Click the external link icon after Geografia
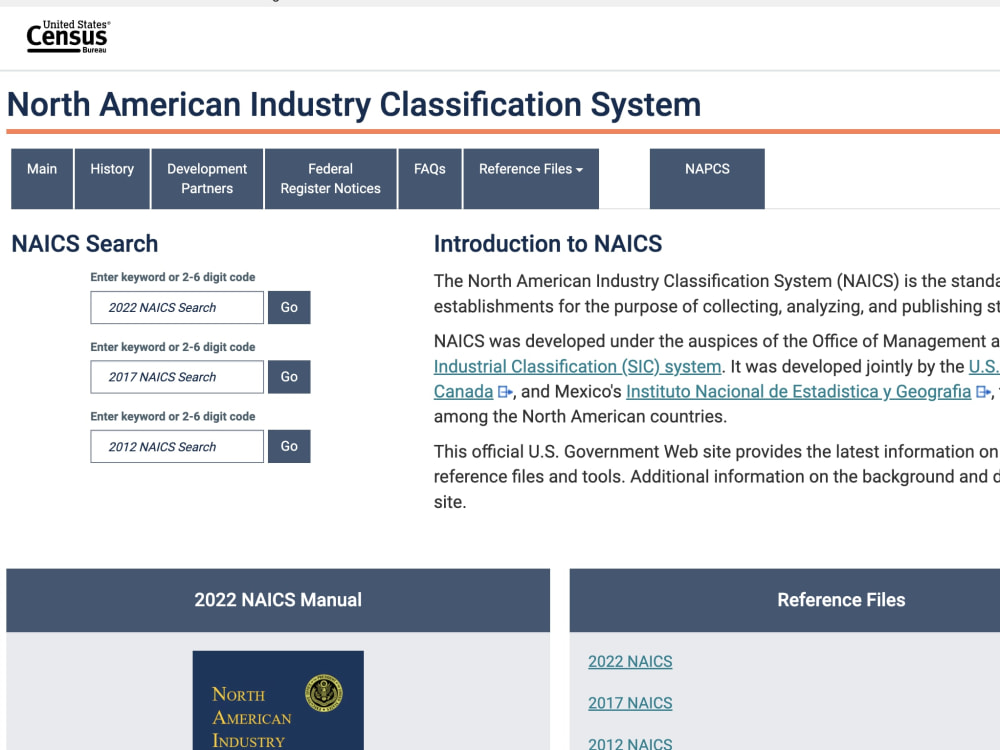 [x=983, y=392]
